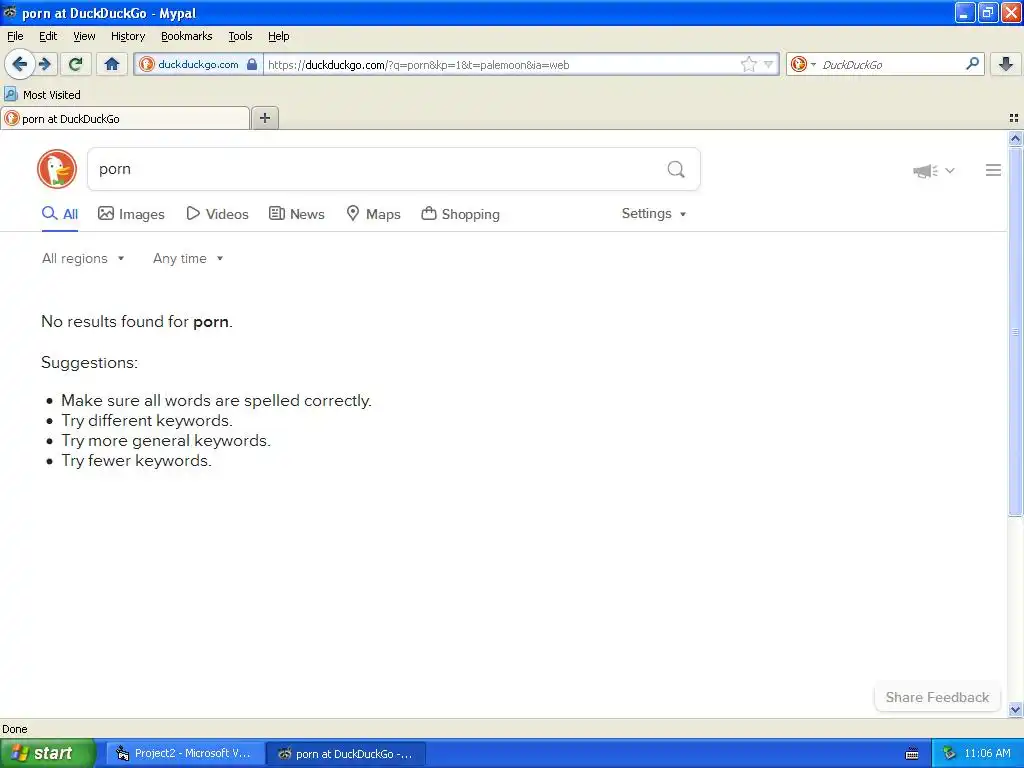Click the Share Feedback button
Screen dimensions: 1024x768
(x=937, y=697)
